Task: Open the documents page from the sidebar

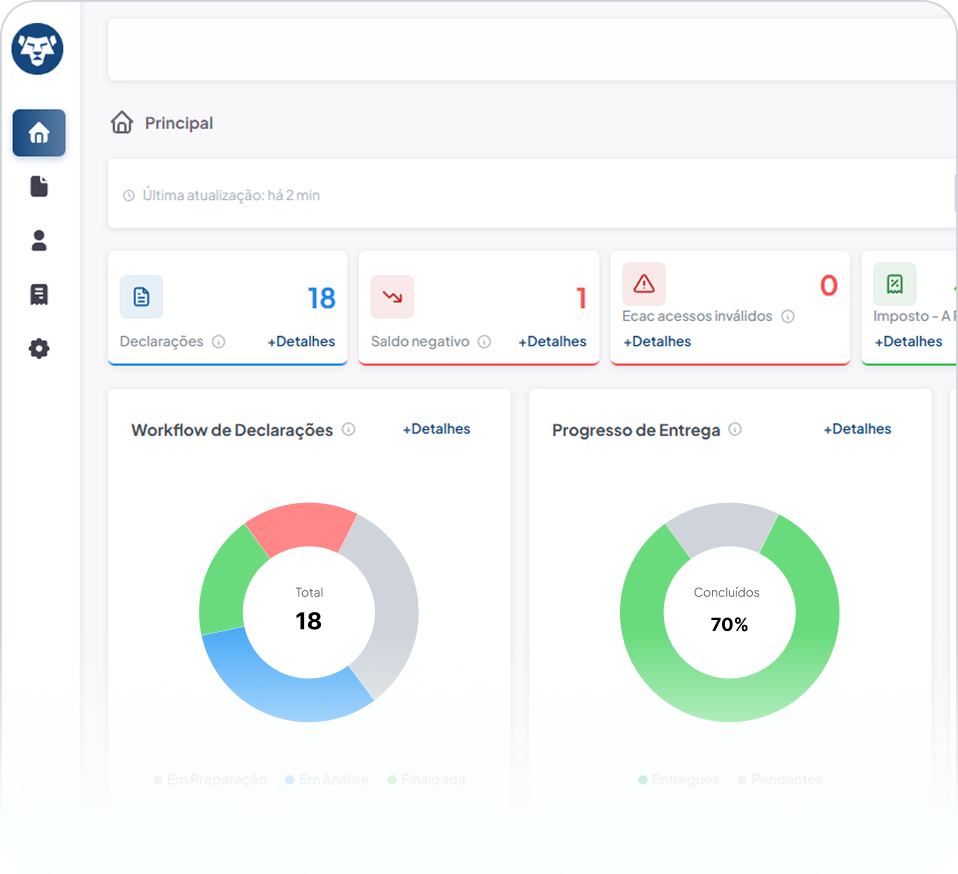Action: pos(39,187)
